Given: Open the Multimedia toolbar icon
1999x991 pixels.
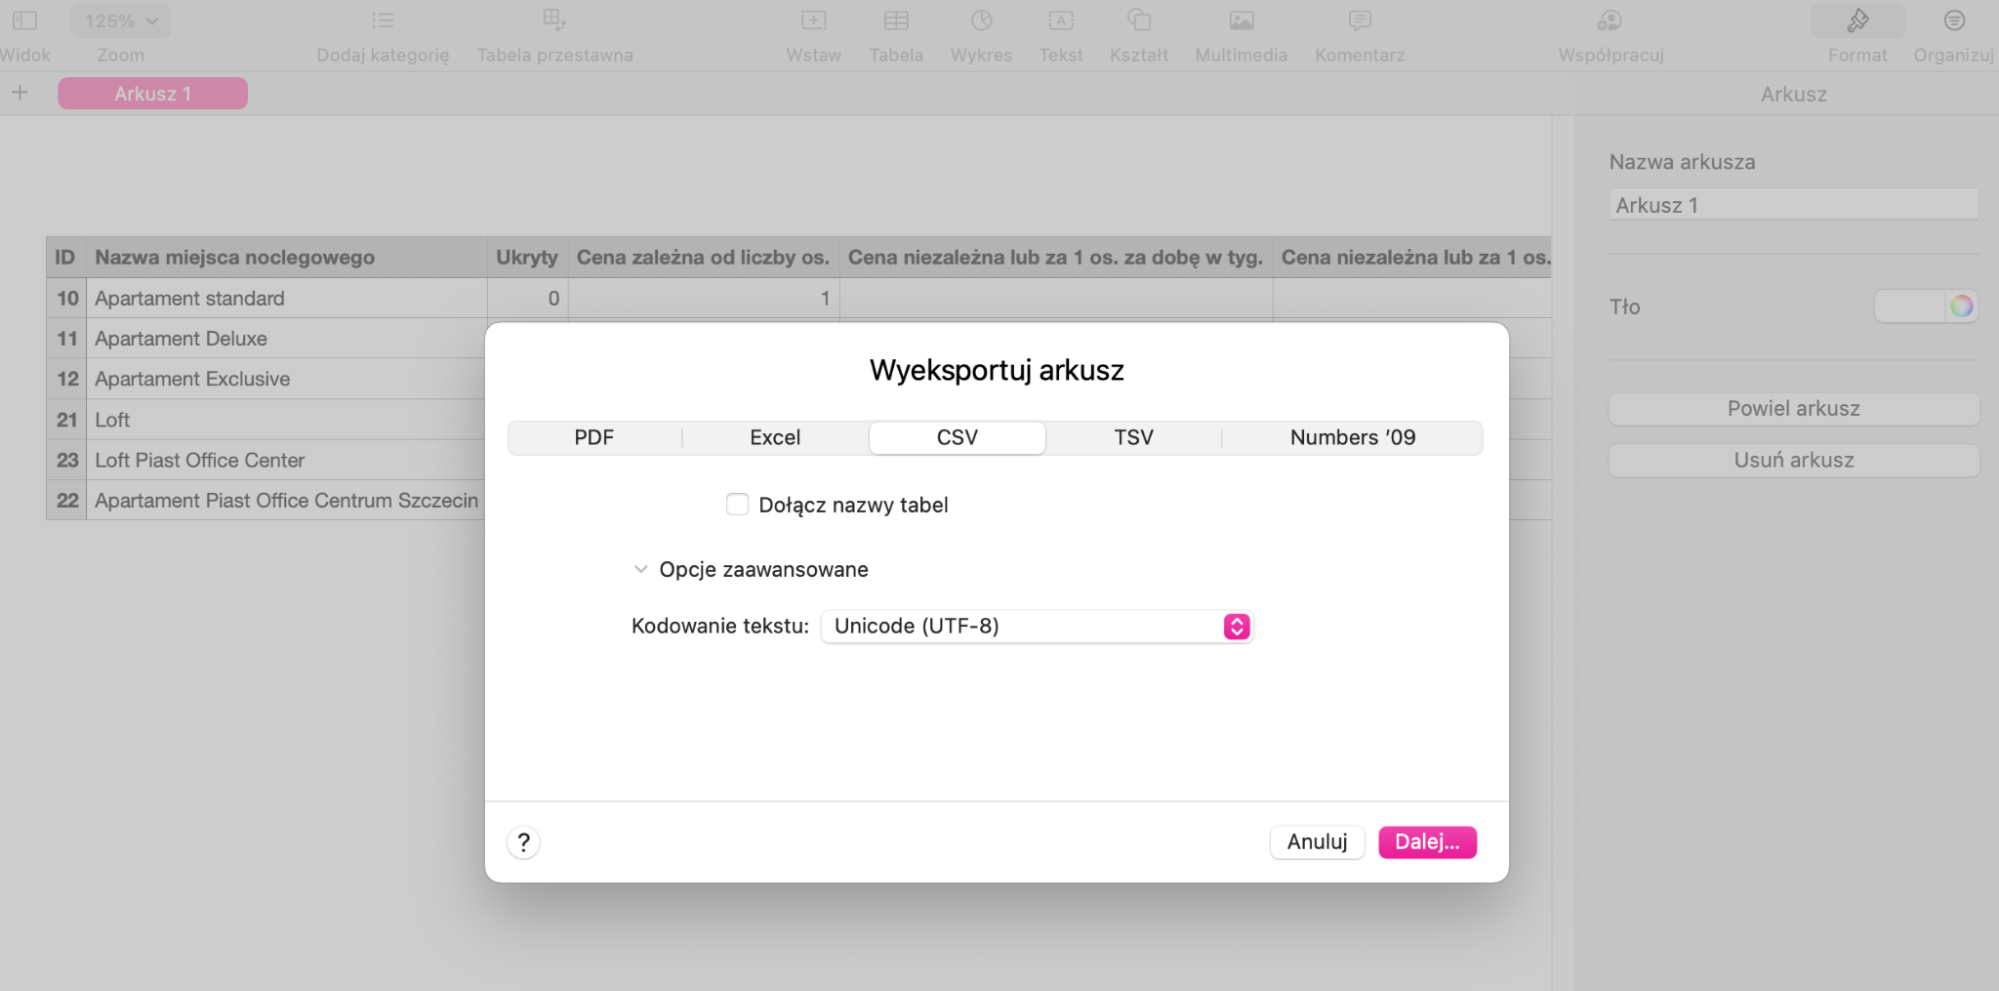Looking at the screenshot, I should pyautogui.click(x=1241, y=20).
